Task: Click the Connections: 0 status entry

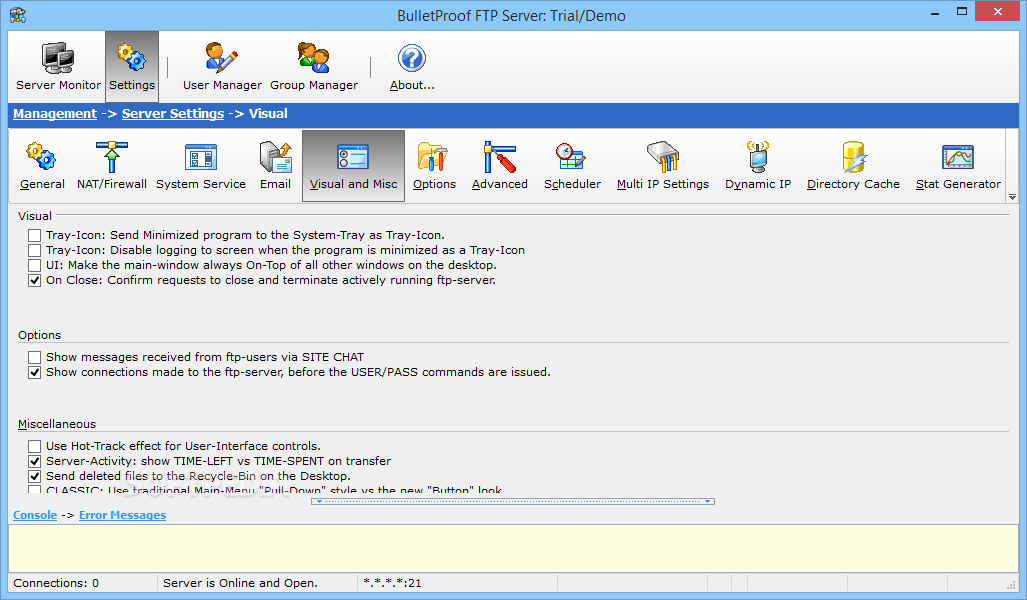Action: point(56,583)
